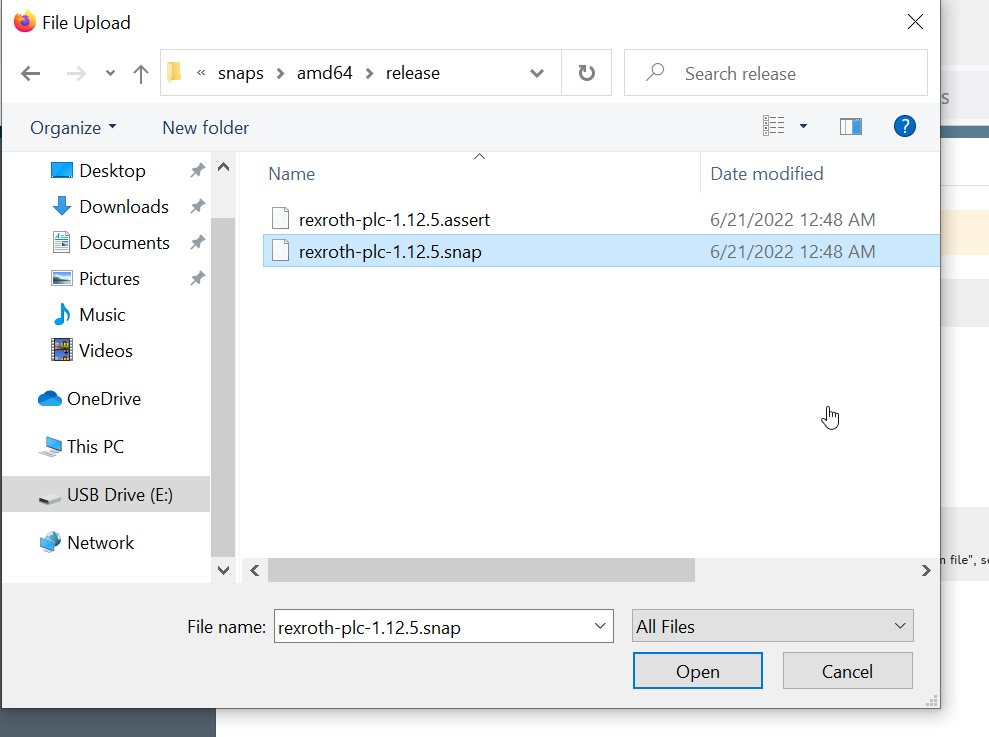This screenshot has width=989, height=737.
Task: Open Network in the navigation pane
Action: tap(100, 543)
